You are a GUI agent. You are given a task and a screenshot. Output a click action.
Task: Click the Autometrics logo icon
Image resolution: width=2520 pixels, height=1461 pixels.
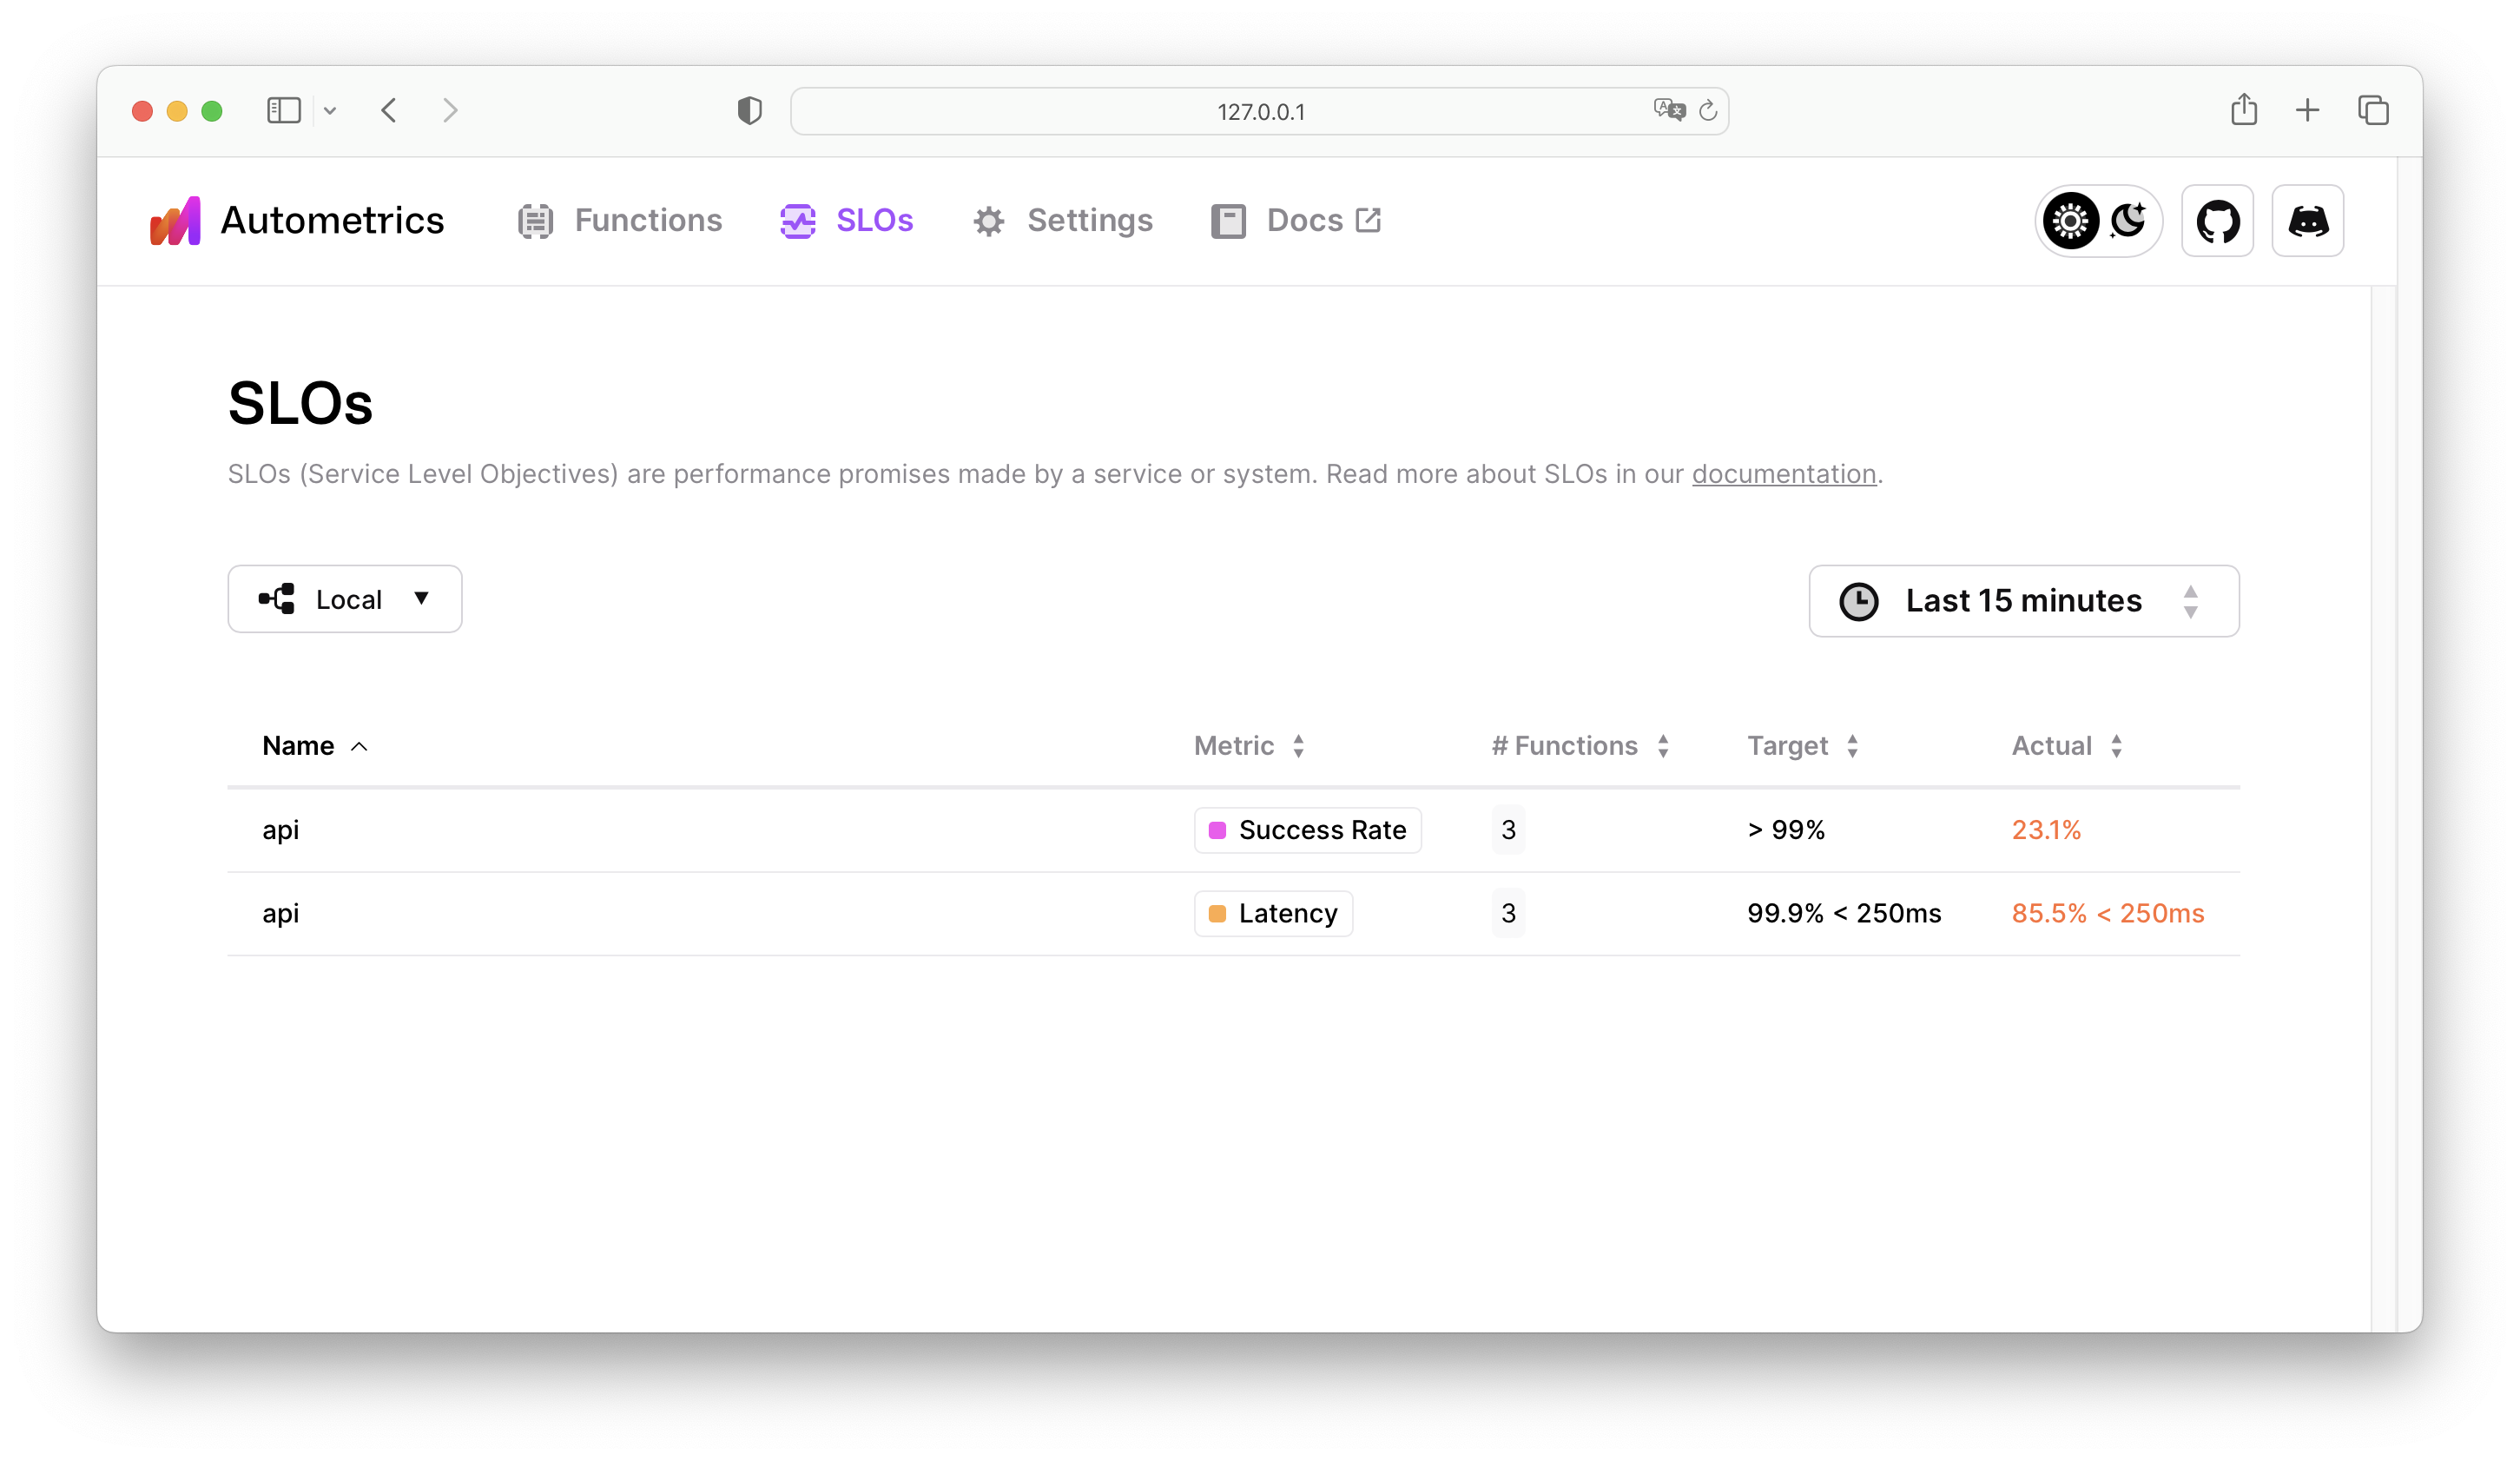[x=175, y=221]
